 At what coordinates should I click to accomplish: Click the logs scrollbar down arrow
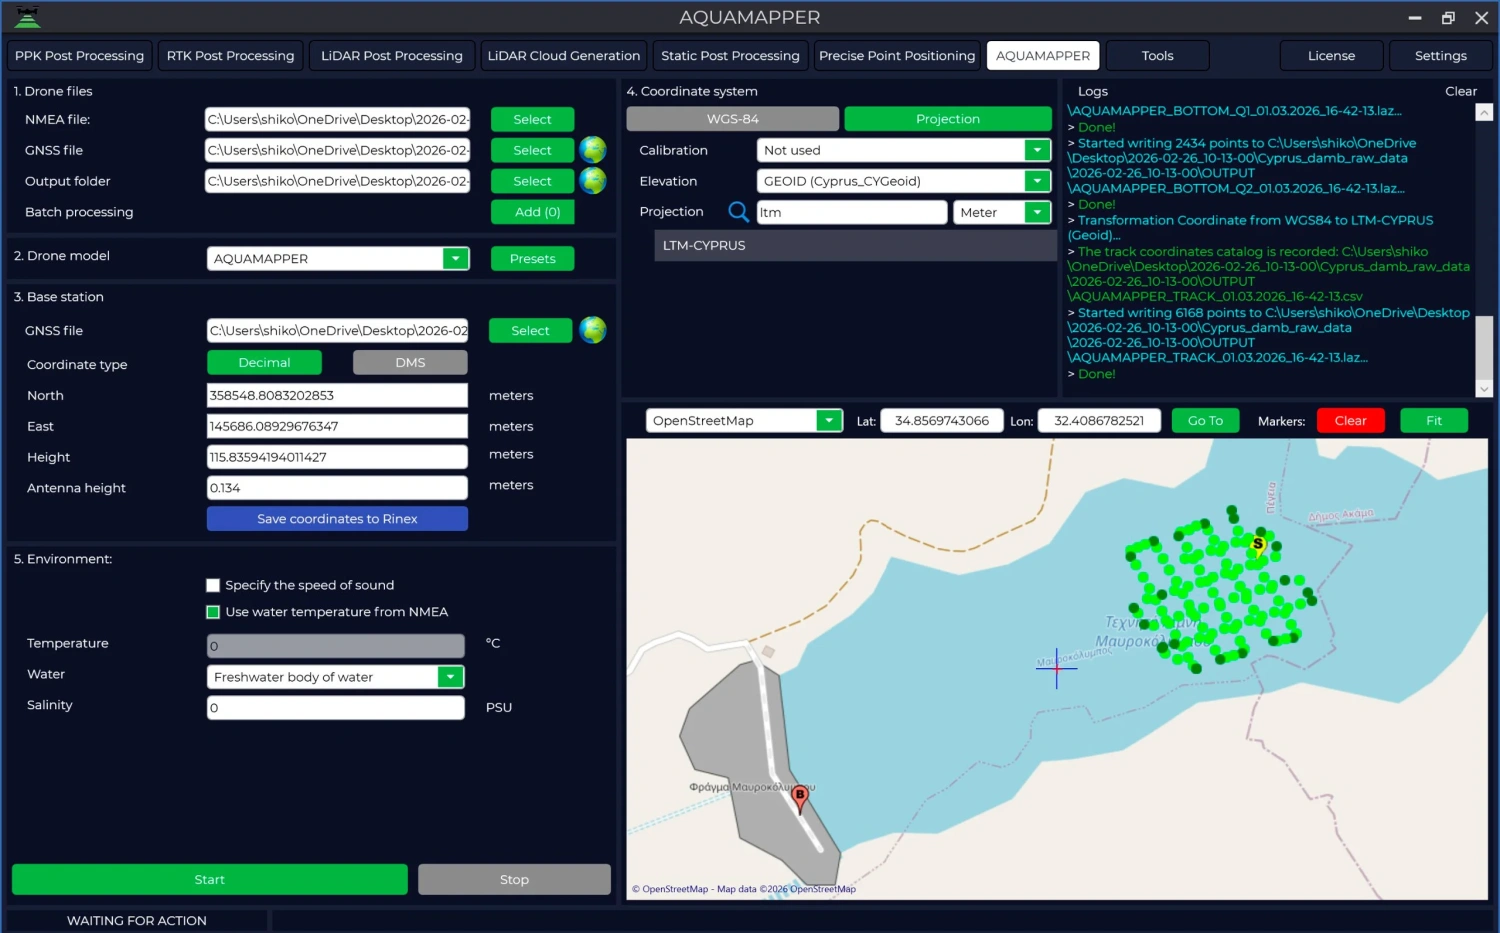[x=1484, y=389]
